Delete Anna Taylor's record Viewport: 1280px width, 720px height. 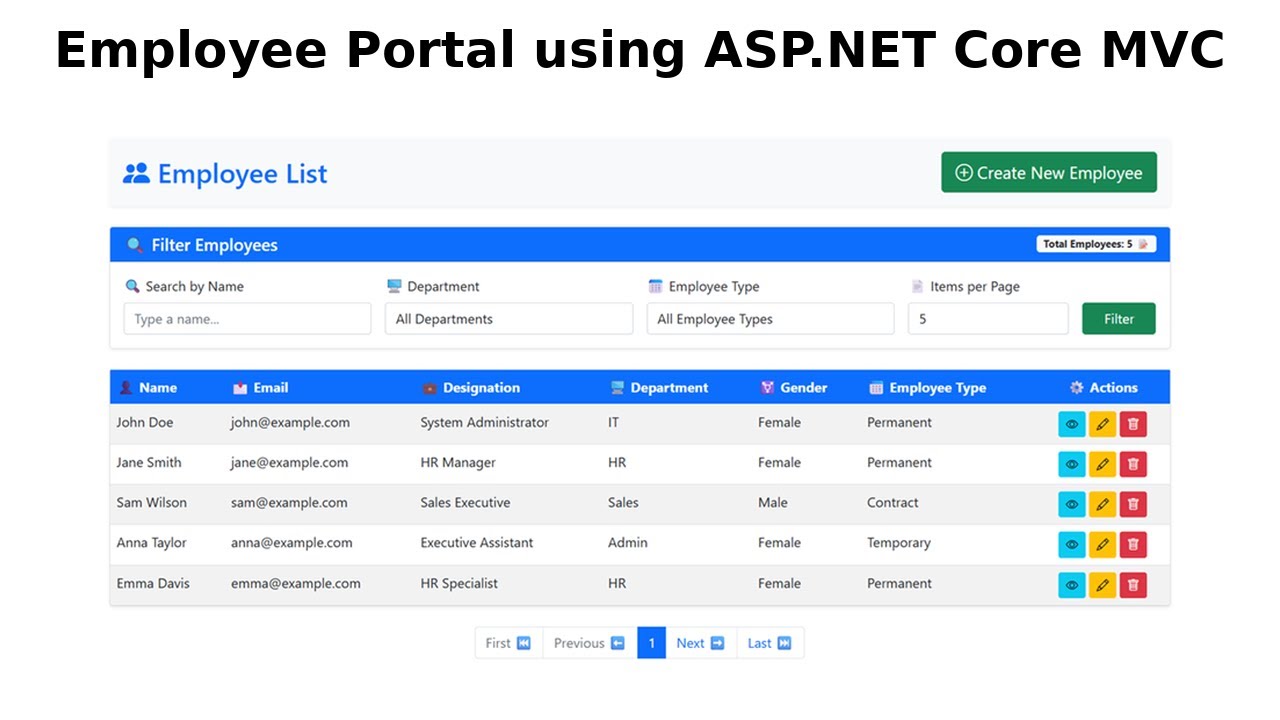[1133, 544]
